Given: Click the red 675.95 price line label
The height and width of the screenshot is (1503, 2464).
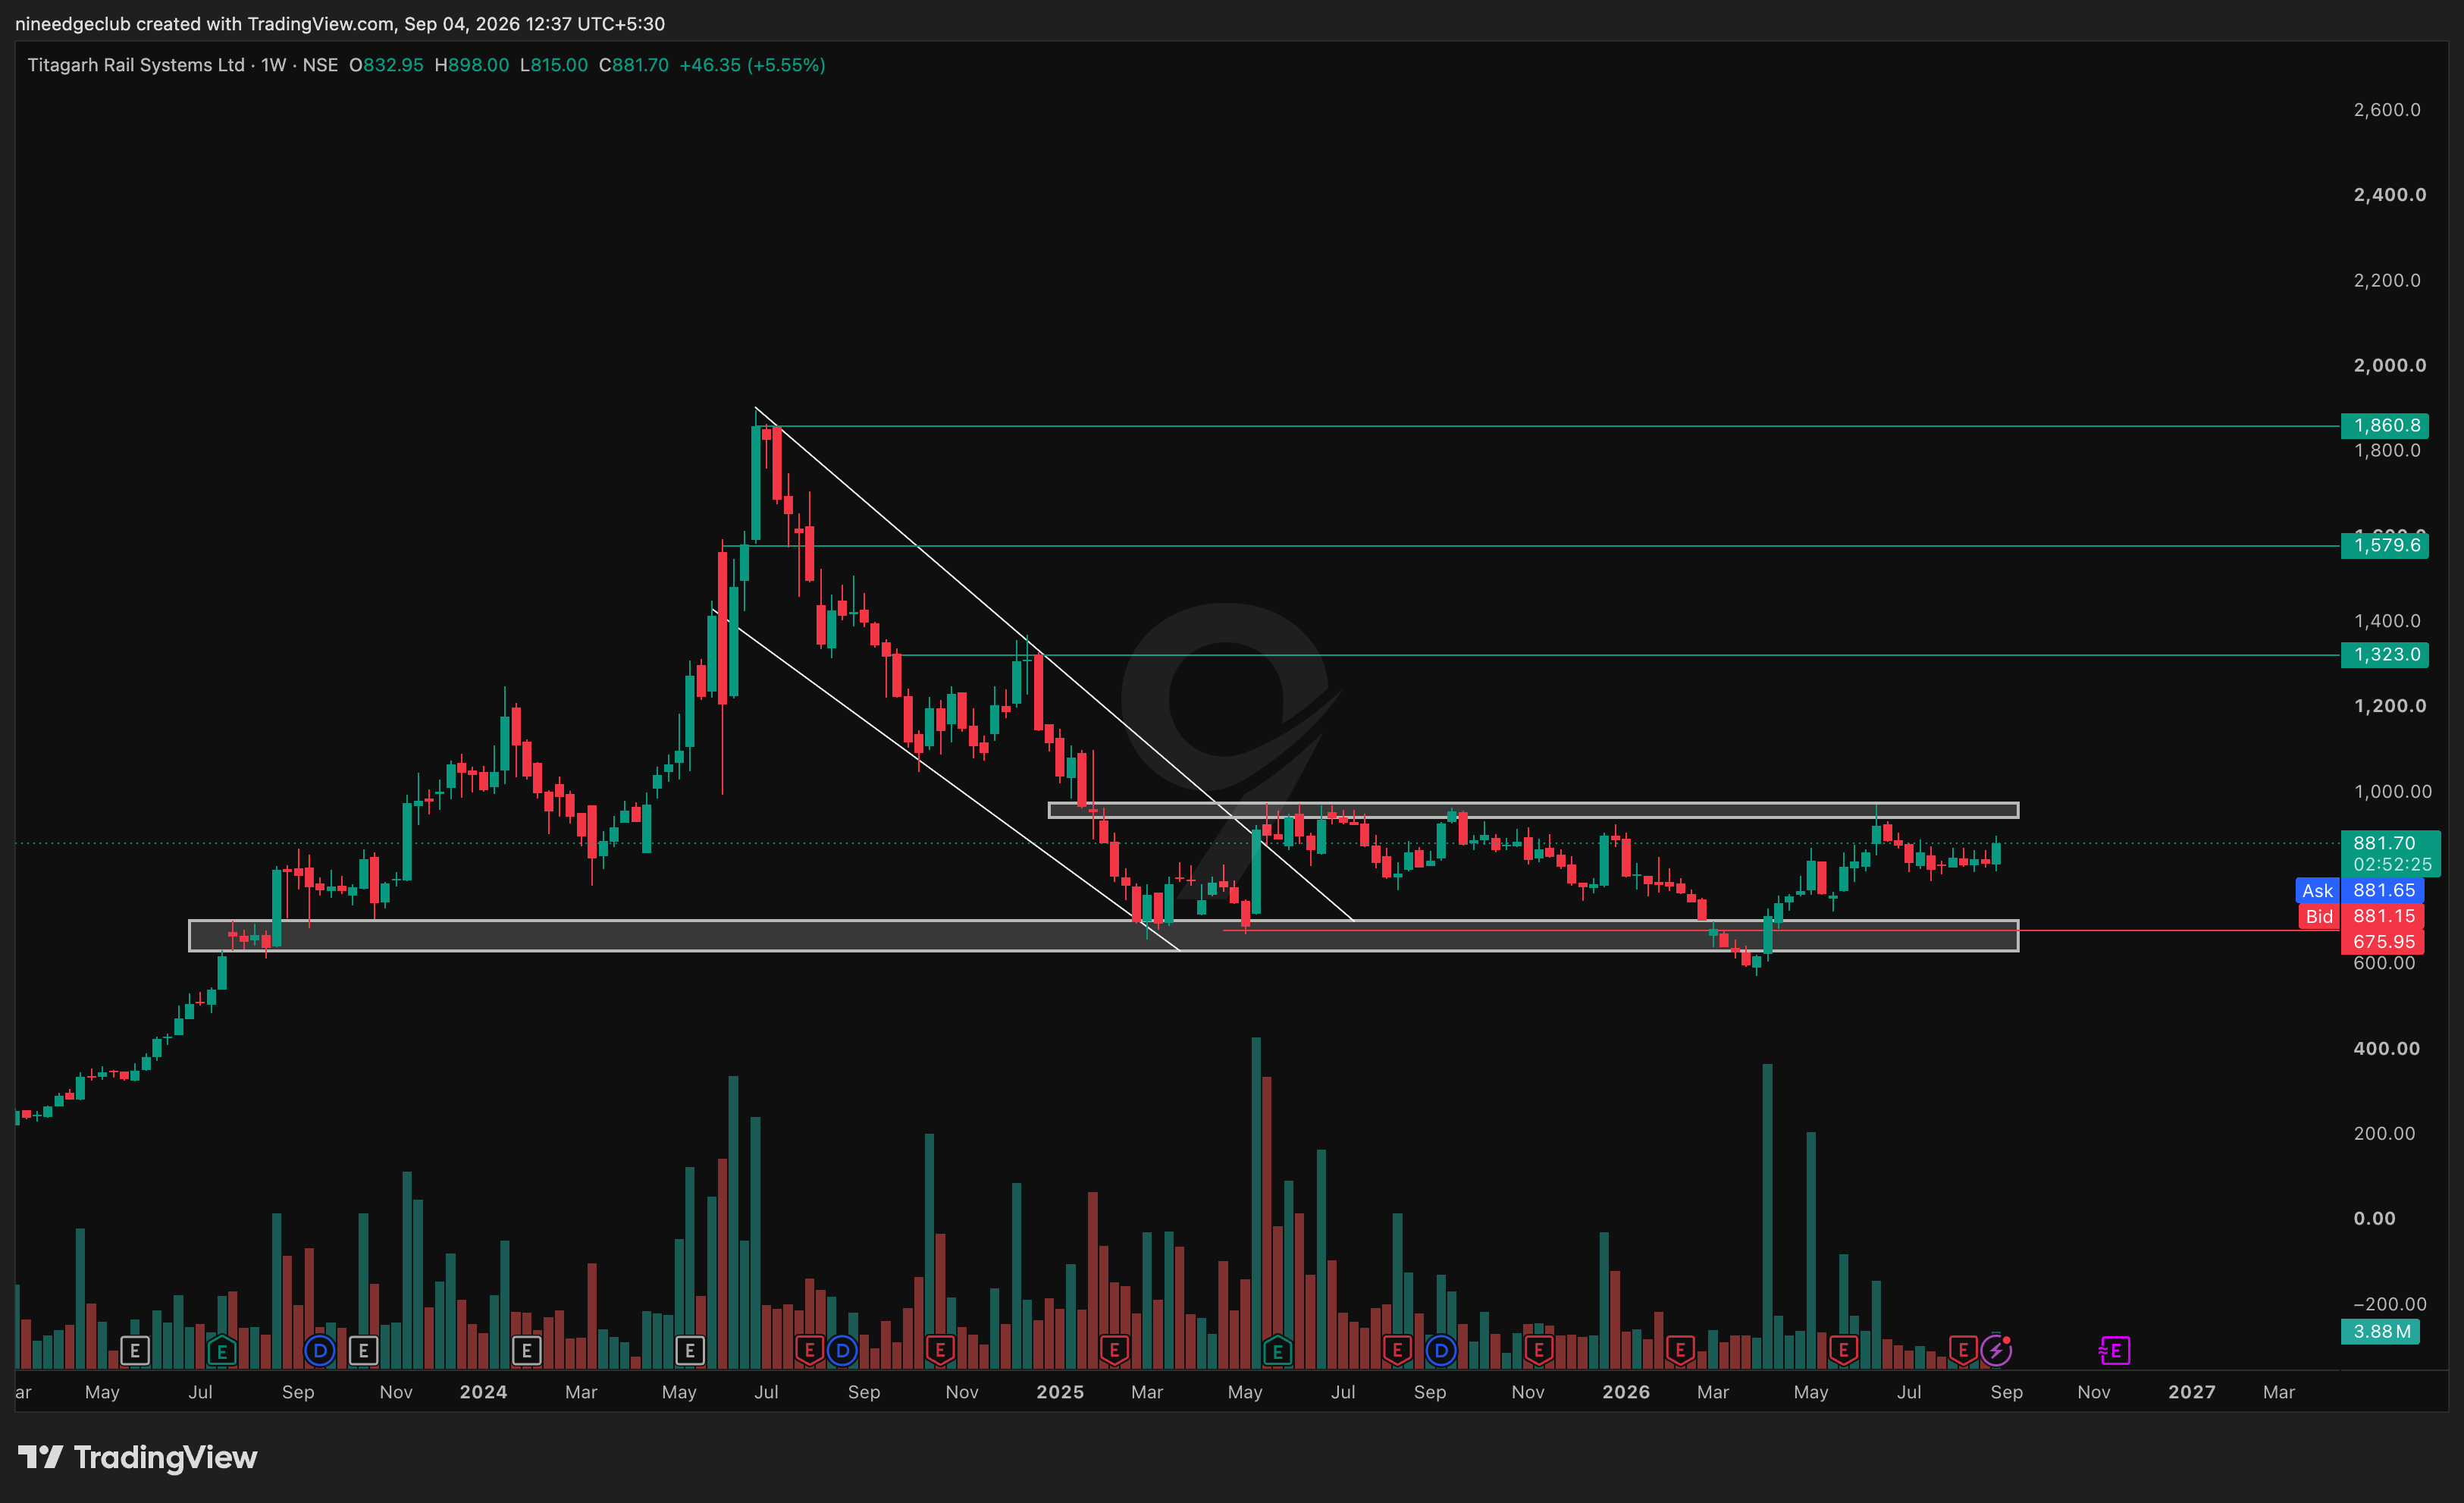Looking at the screenshot, I should pos(2382,941).
